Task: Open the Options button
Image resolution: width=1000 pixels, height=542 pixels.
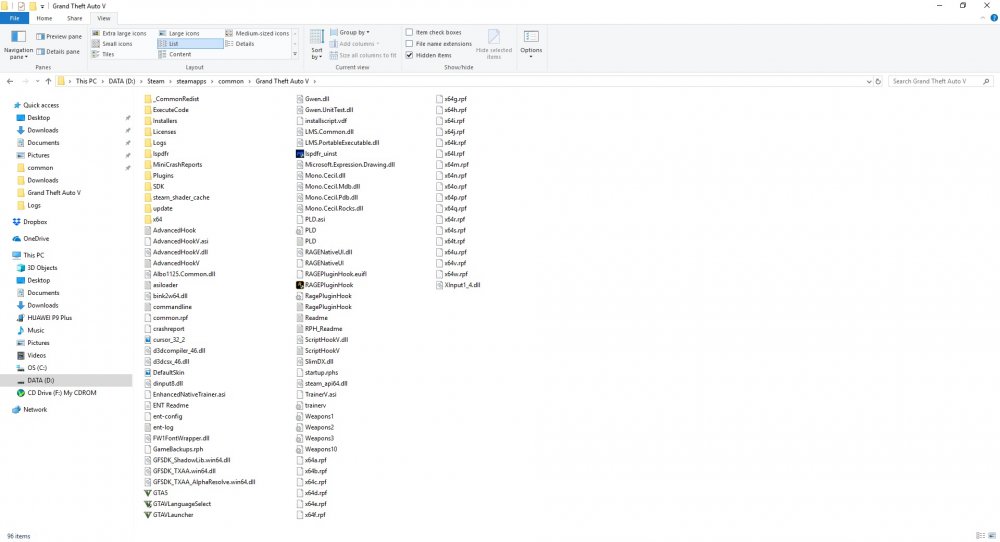Action: coord(531,44)
